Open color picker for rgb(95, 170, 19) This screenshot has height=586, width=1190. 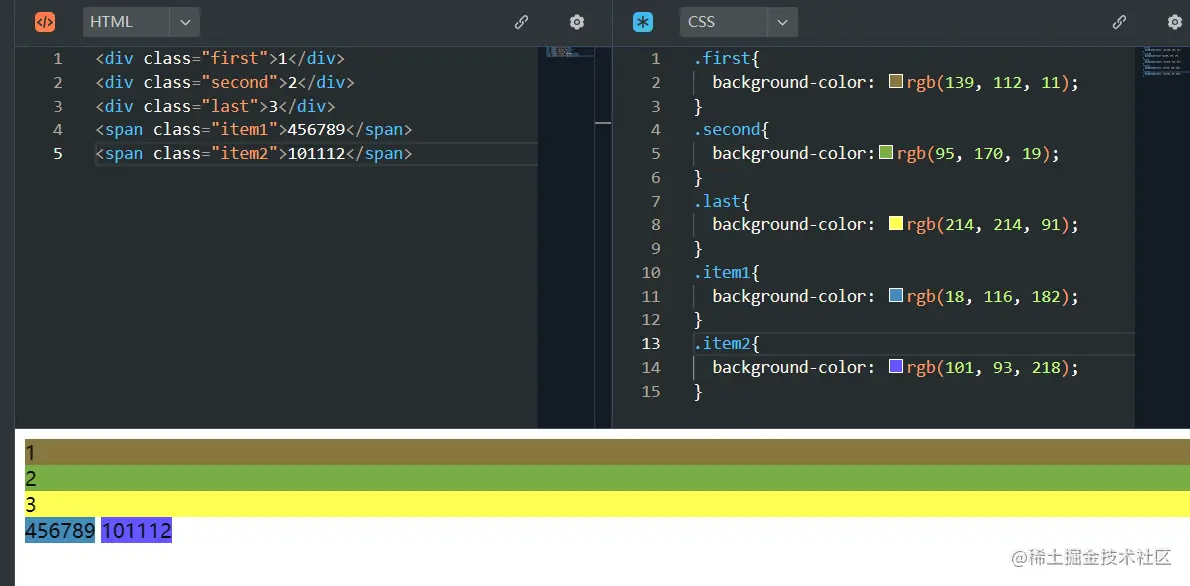(886, 153)
